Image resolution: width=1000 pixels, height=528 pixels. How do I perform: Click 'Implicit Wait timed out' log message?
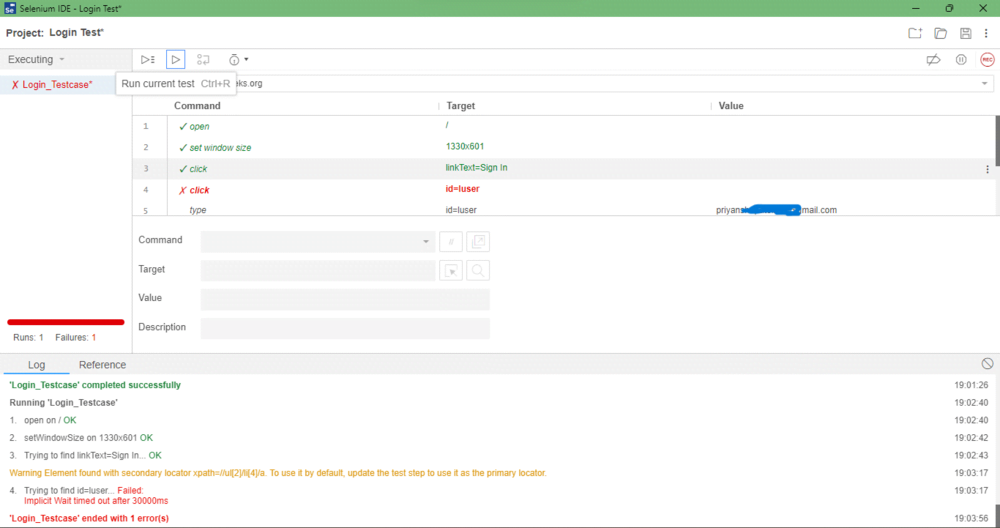tap(96, 501)
